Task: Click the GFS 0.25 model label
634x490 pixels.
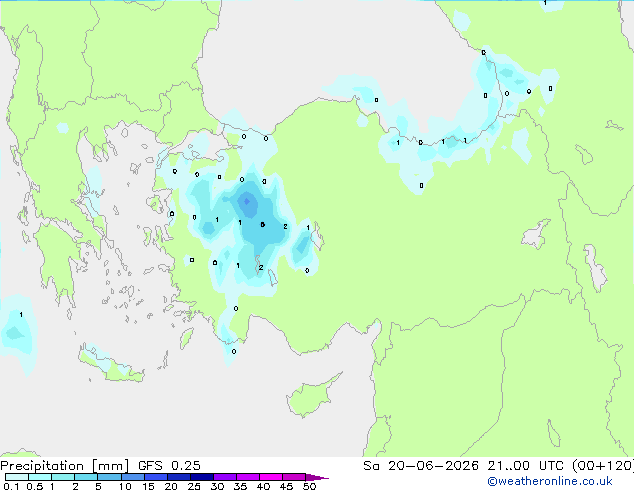Action: pos(169,466)
